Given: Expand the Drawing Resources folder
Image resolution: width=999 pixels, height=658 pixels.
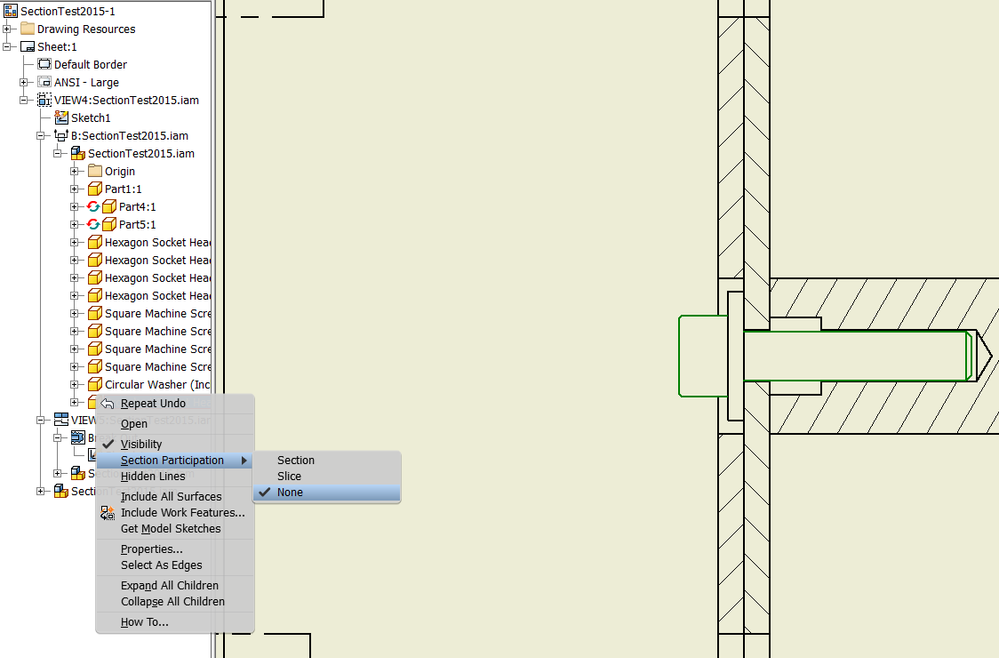Looking at the screenshot, I should pyautogui.click(x=6, y=28).
